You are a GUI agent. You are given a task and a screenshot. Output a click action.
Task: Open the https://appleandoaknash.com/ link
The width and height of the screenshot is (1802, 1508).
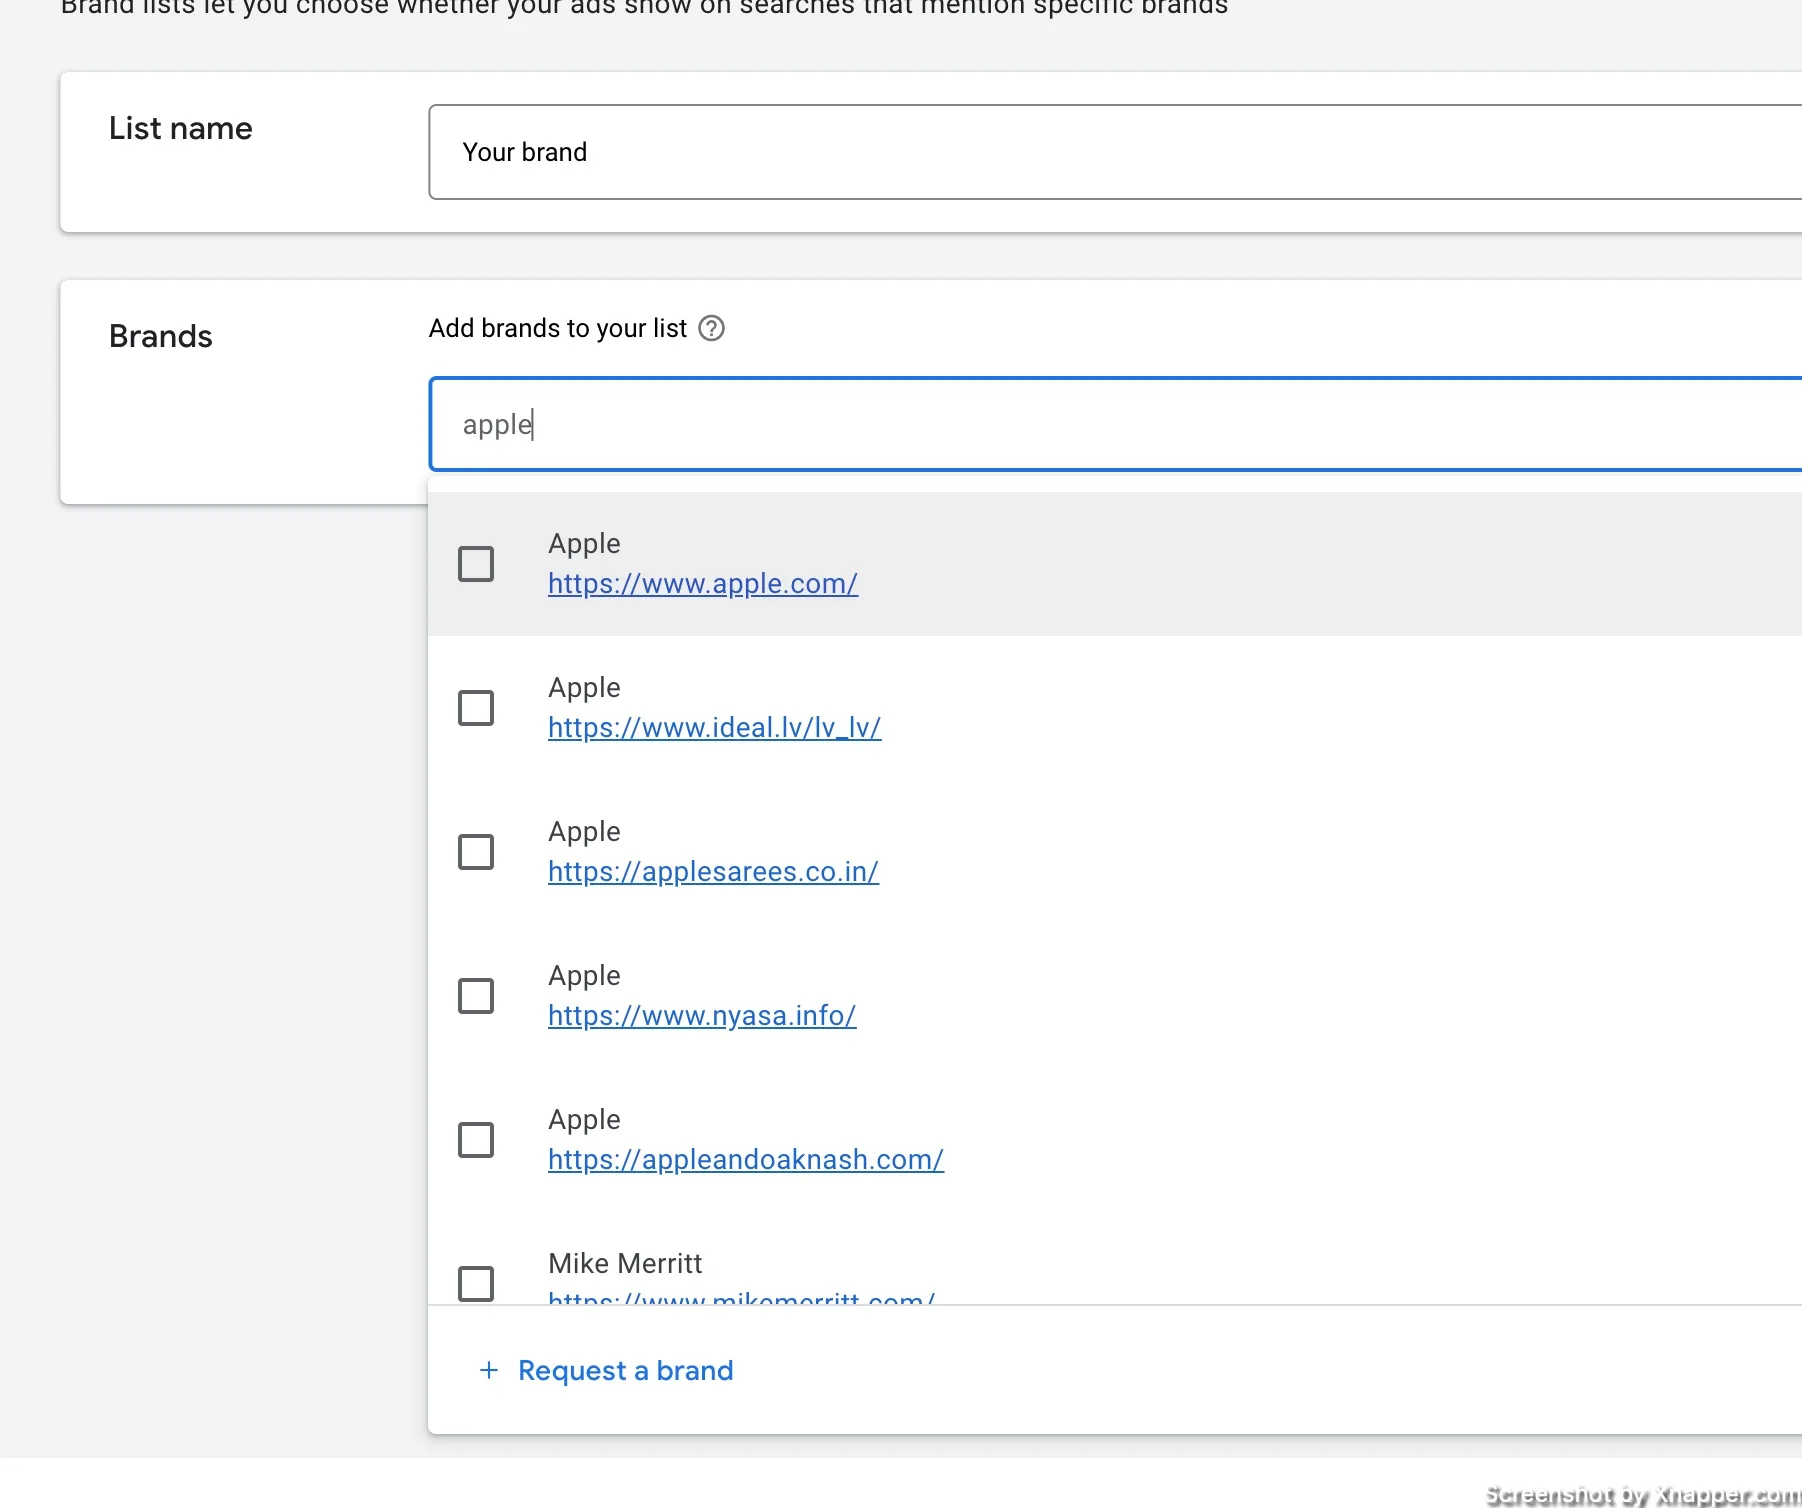pos(746,1160)
